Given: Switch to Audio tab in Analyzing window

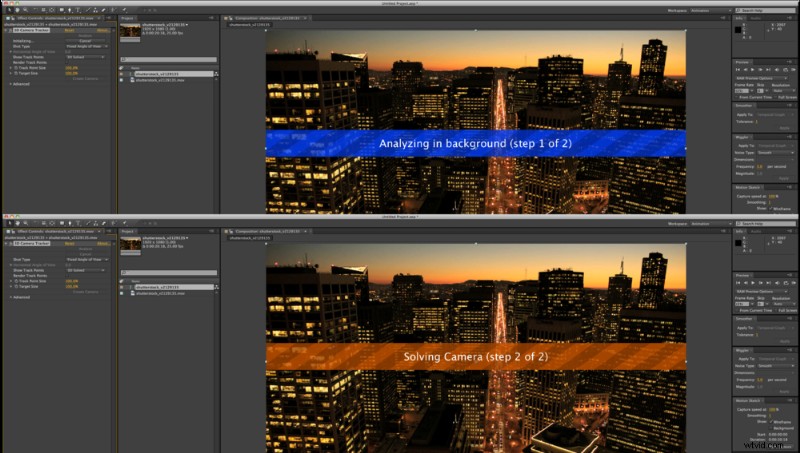Looking at the screenshot, I should (x=756, y=18).
